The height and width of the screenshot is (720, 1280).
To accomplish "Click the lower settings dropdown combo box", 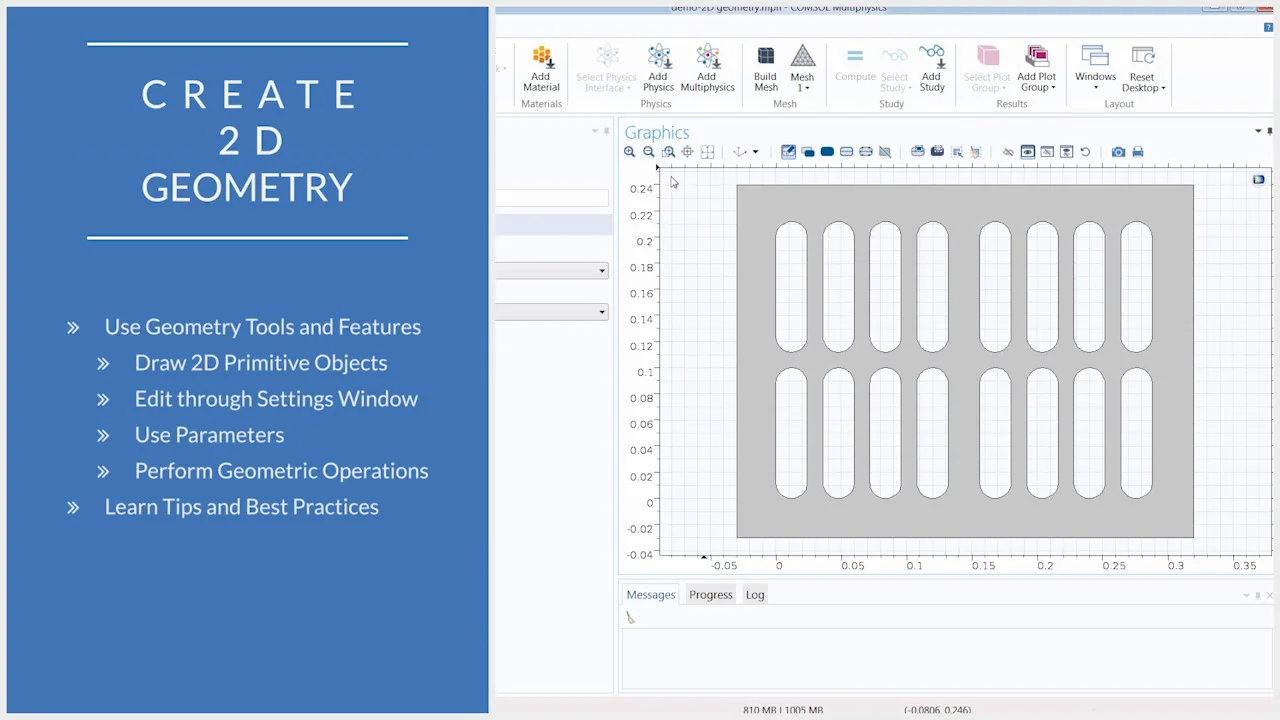I will [552, 312].
